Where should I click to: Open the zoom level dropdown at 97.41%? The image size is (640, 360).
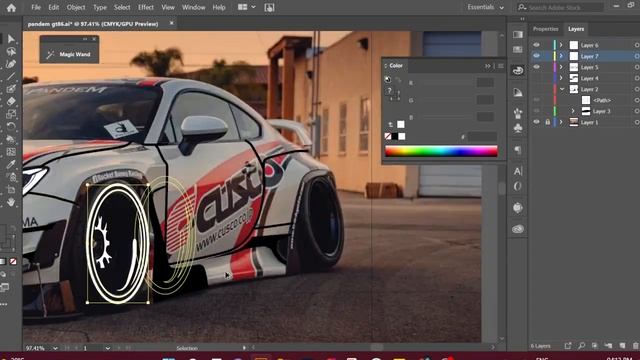coord(55,348)
